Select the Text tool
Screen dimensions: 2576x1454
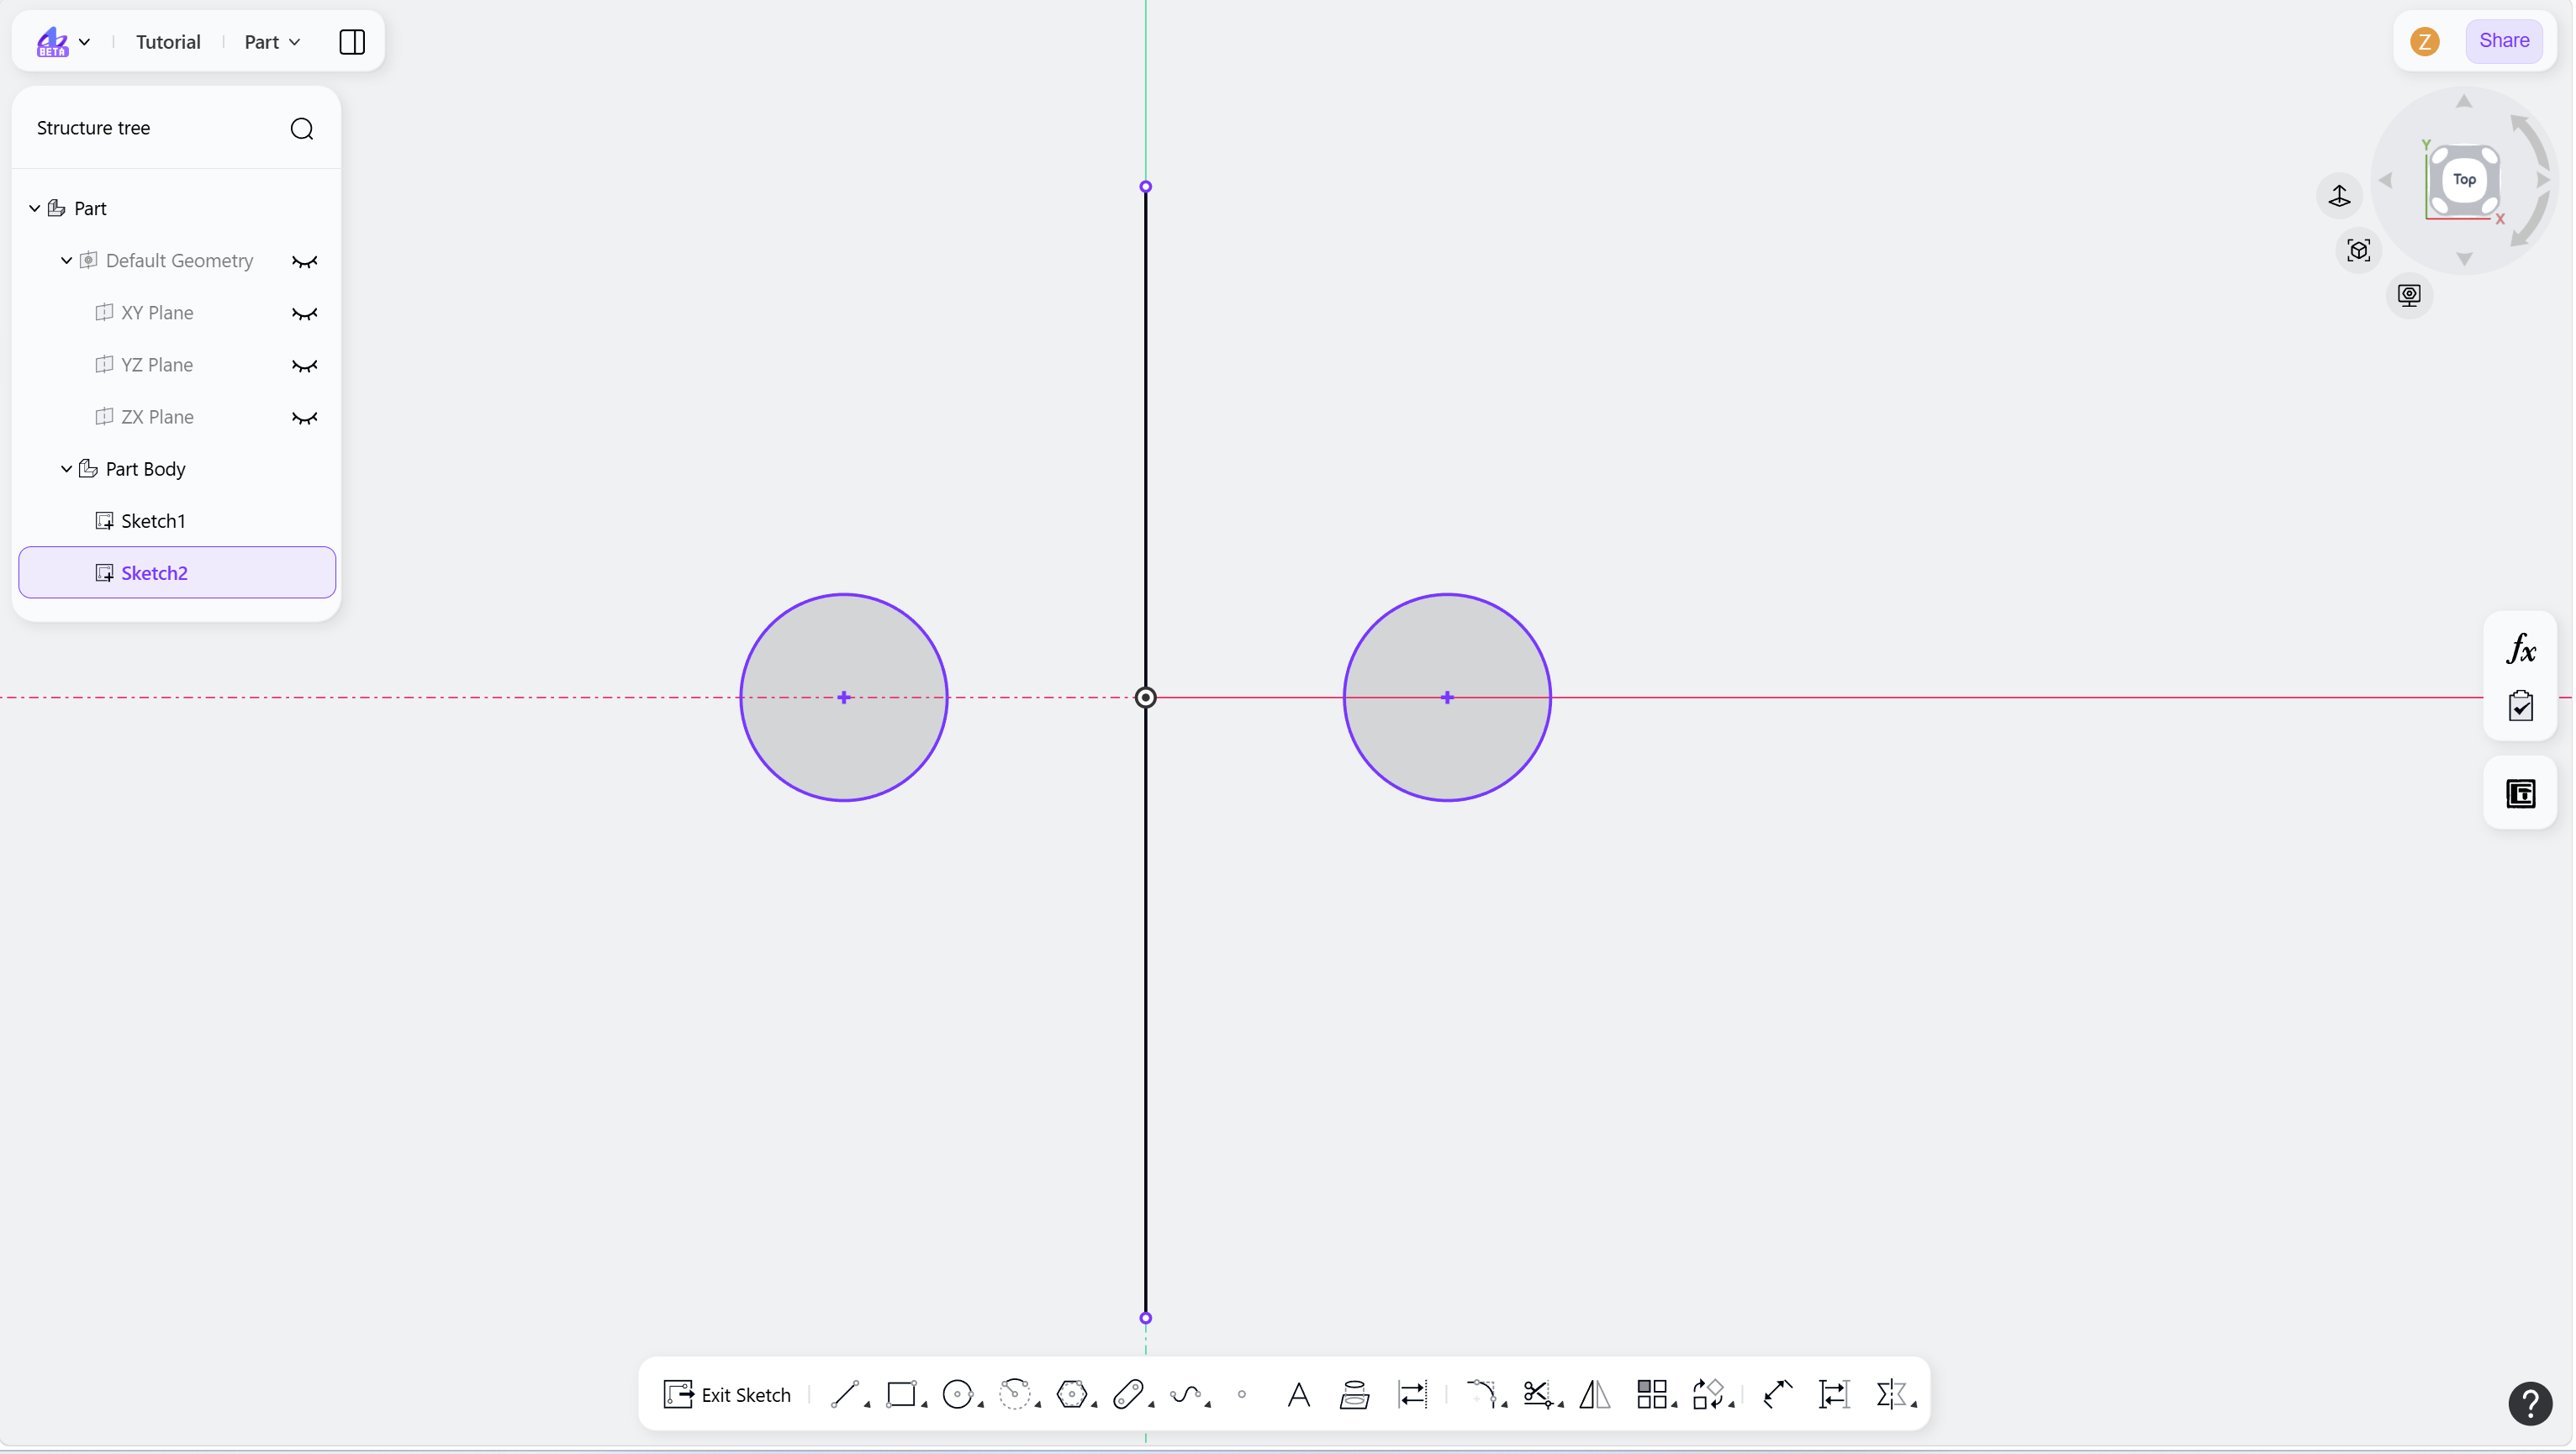click(1298, 1394)
